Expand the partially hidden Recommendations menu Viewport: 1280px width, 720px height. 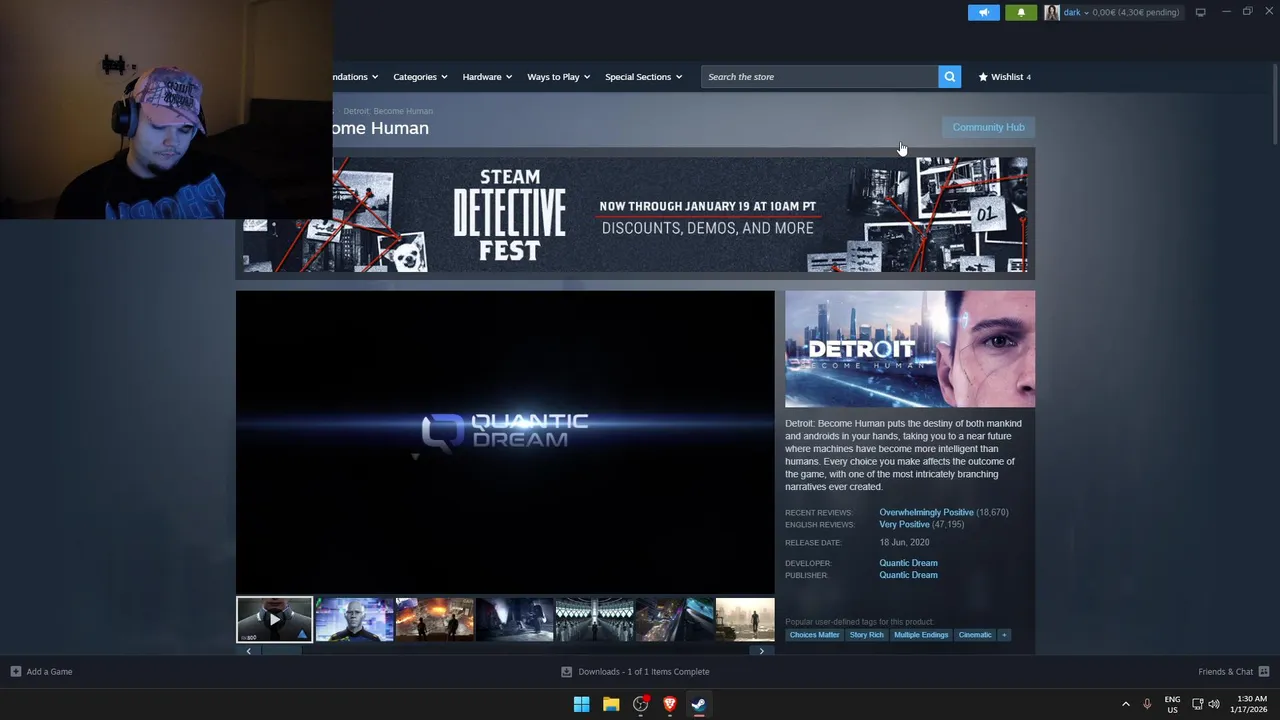coord(356,76)
